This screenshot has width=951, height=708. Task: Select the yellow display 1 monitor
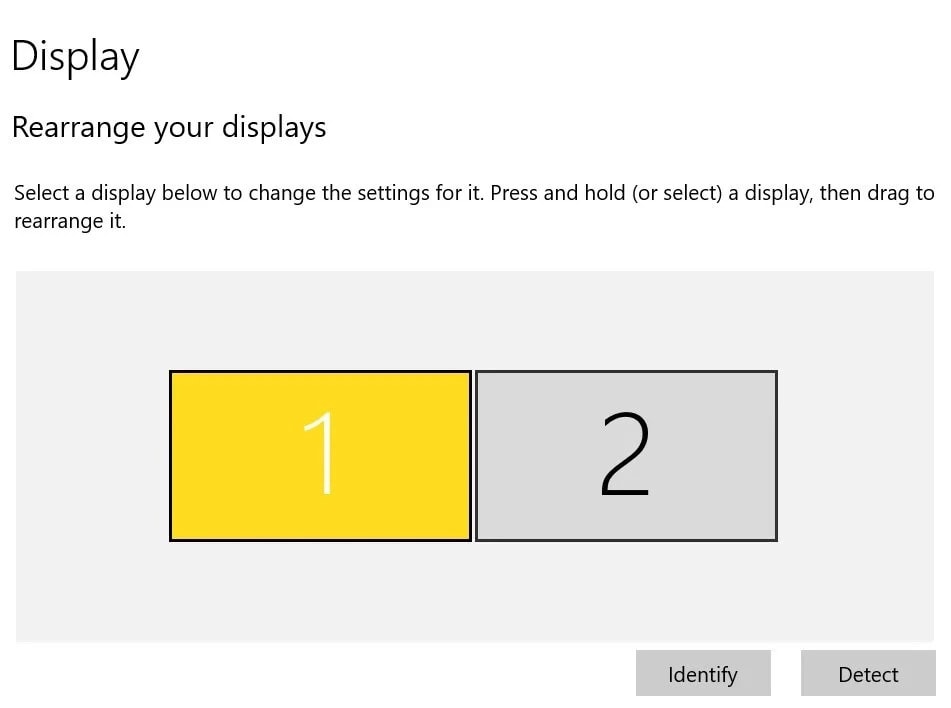point(320,456)
